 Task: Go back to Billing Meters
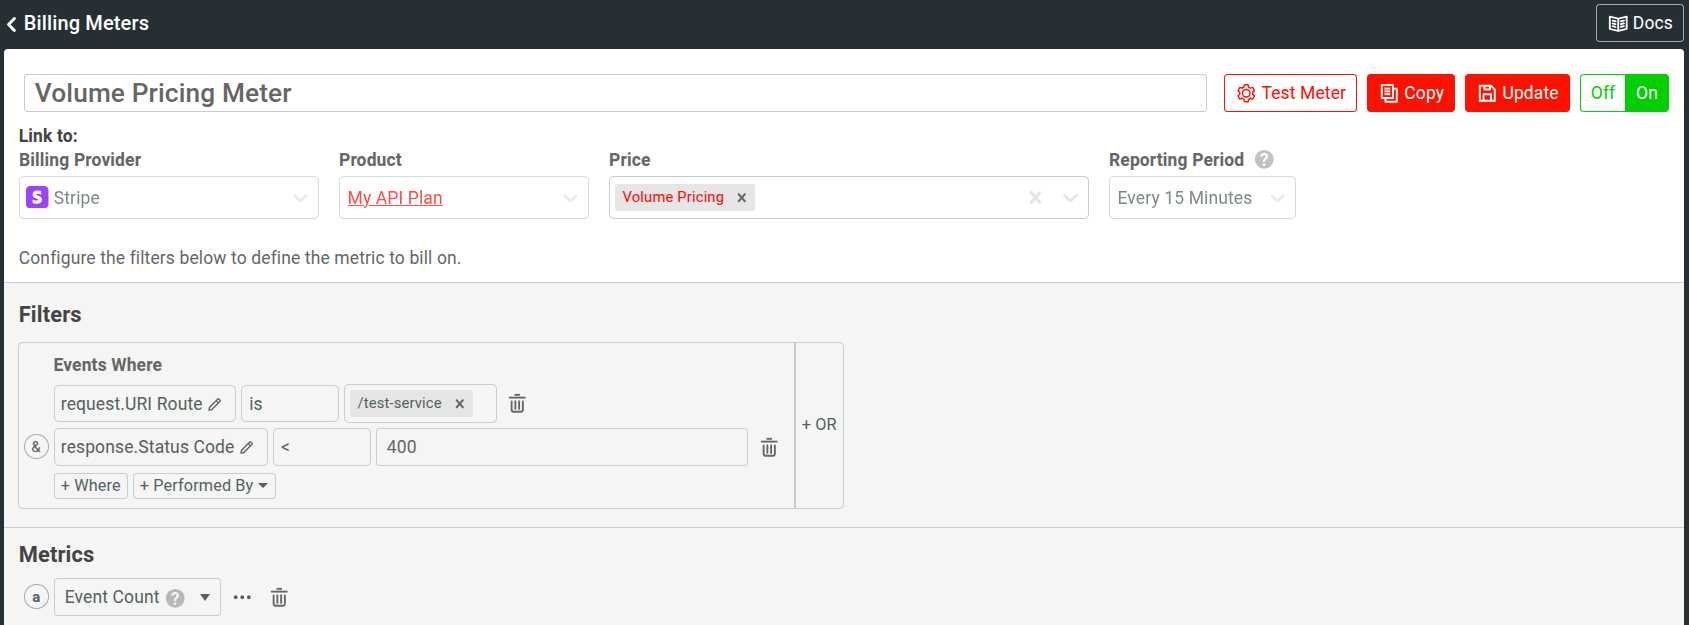point(78,23)
